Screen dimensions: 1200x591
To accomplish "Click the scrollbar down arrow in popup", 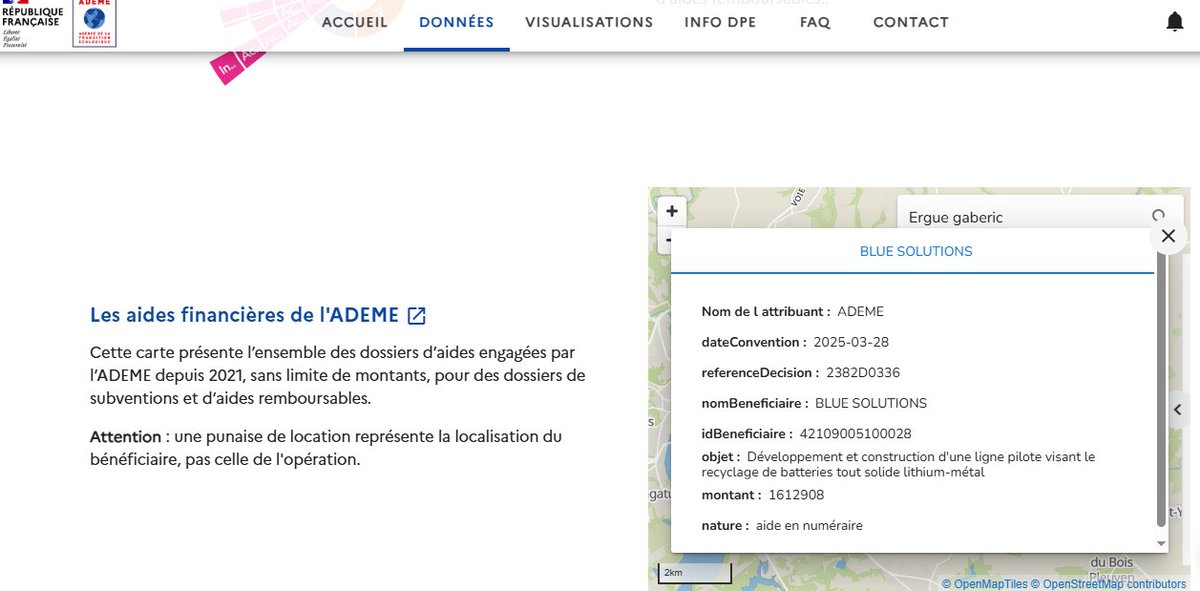I will (x=1161, y=543).
